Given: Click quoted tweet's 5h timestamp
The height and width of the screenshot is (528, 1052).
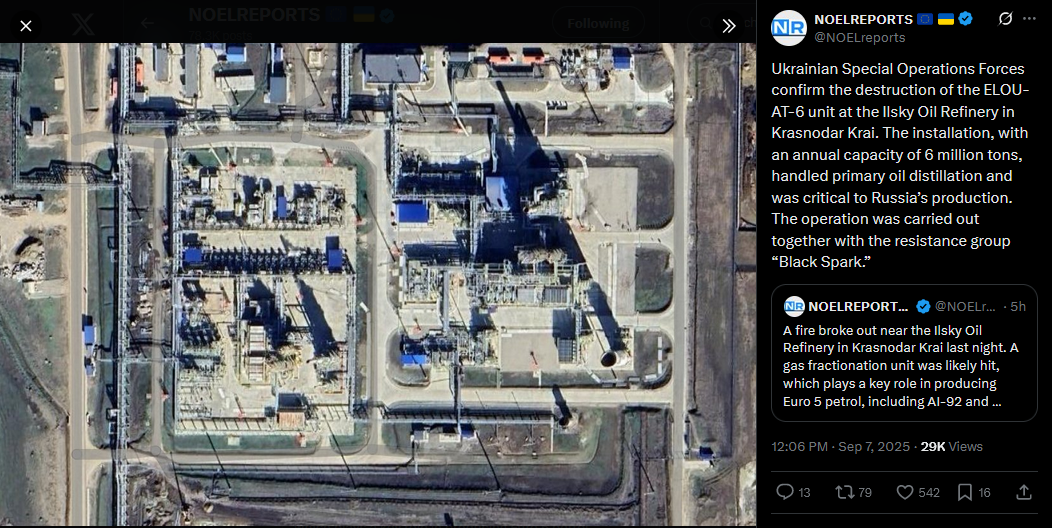Looking at the screenshot, I should [1018, 307].
